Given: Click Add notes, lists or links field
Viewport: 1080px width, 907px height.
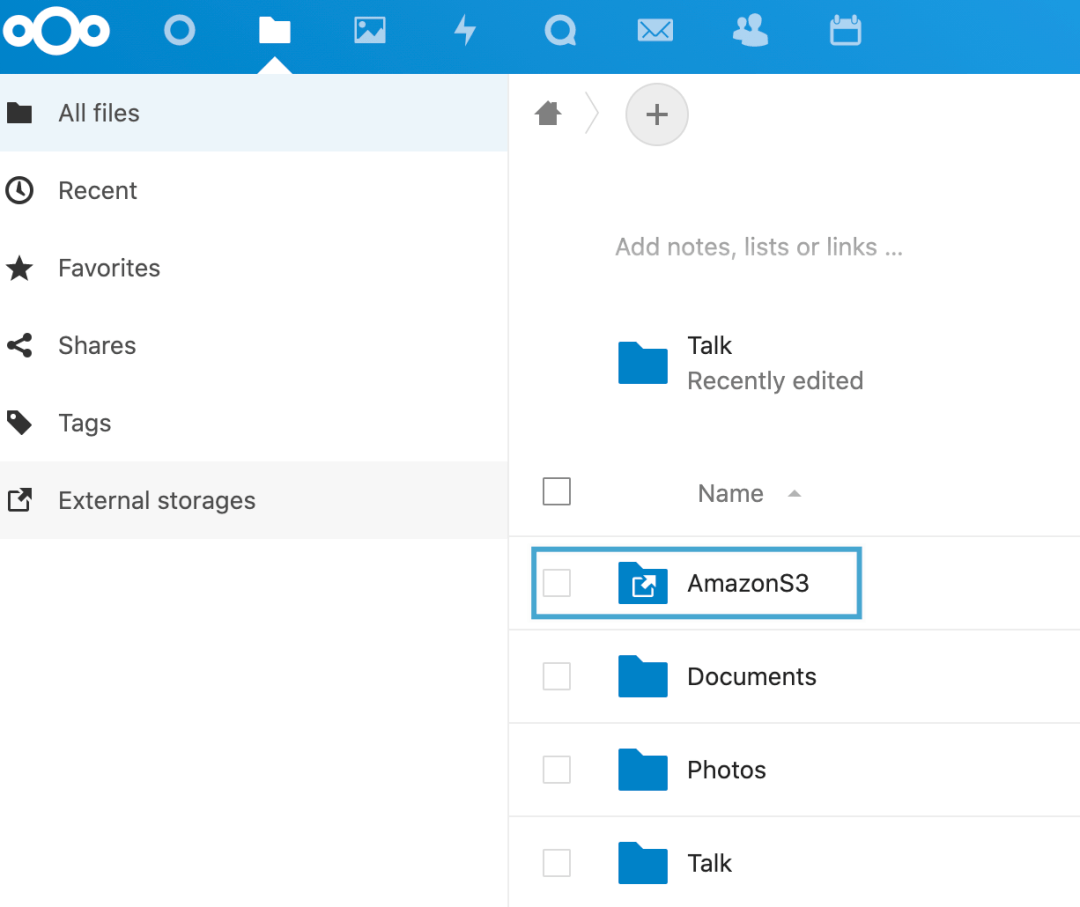Looking at the screenshot, I should click(x=758, y=247).
